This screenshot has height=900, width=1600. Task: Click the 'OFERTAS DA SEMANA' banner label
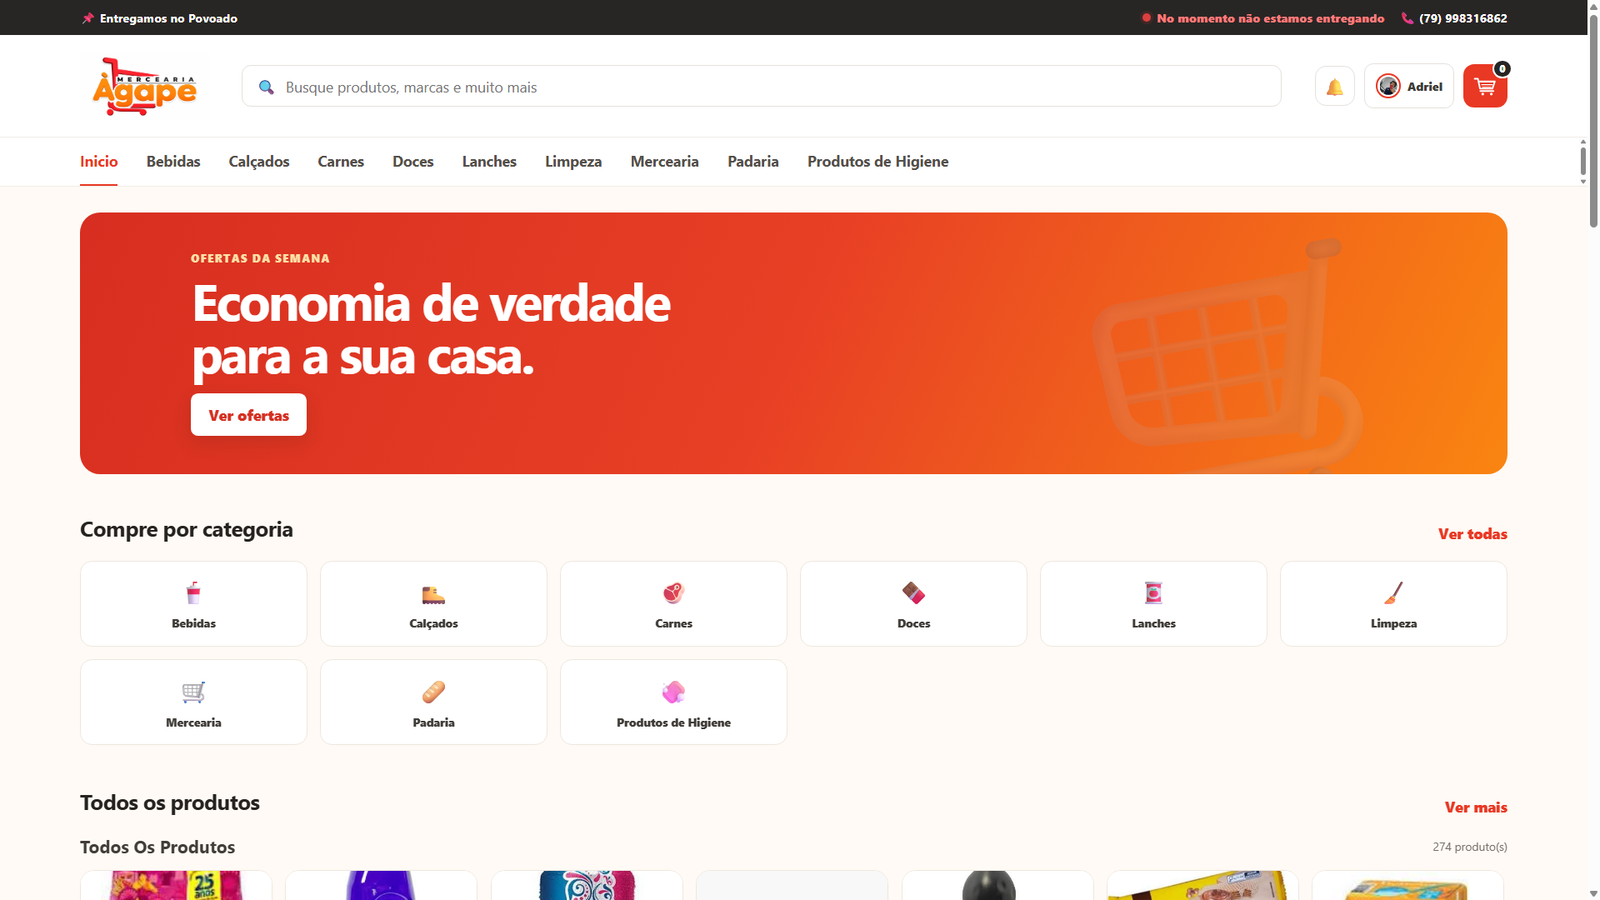[x=260, y=258]
